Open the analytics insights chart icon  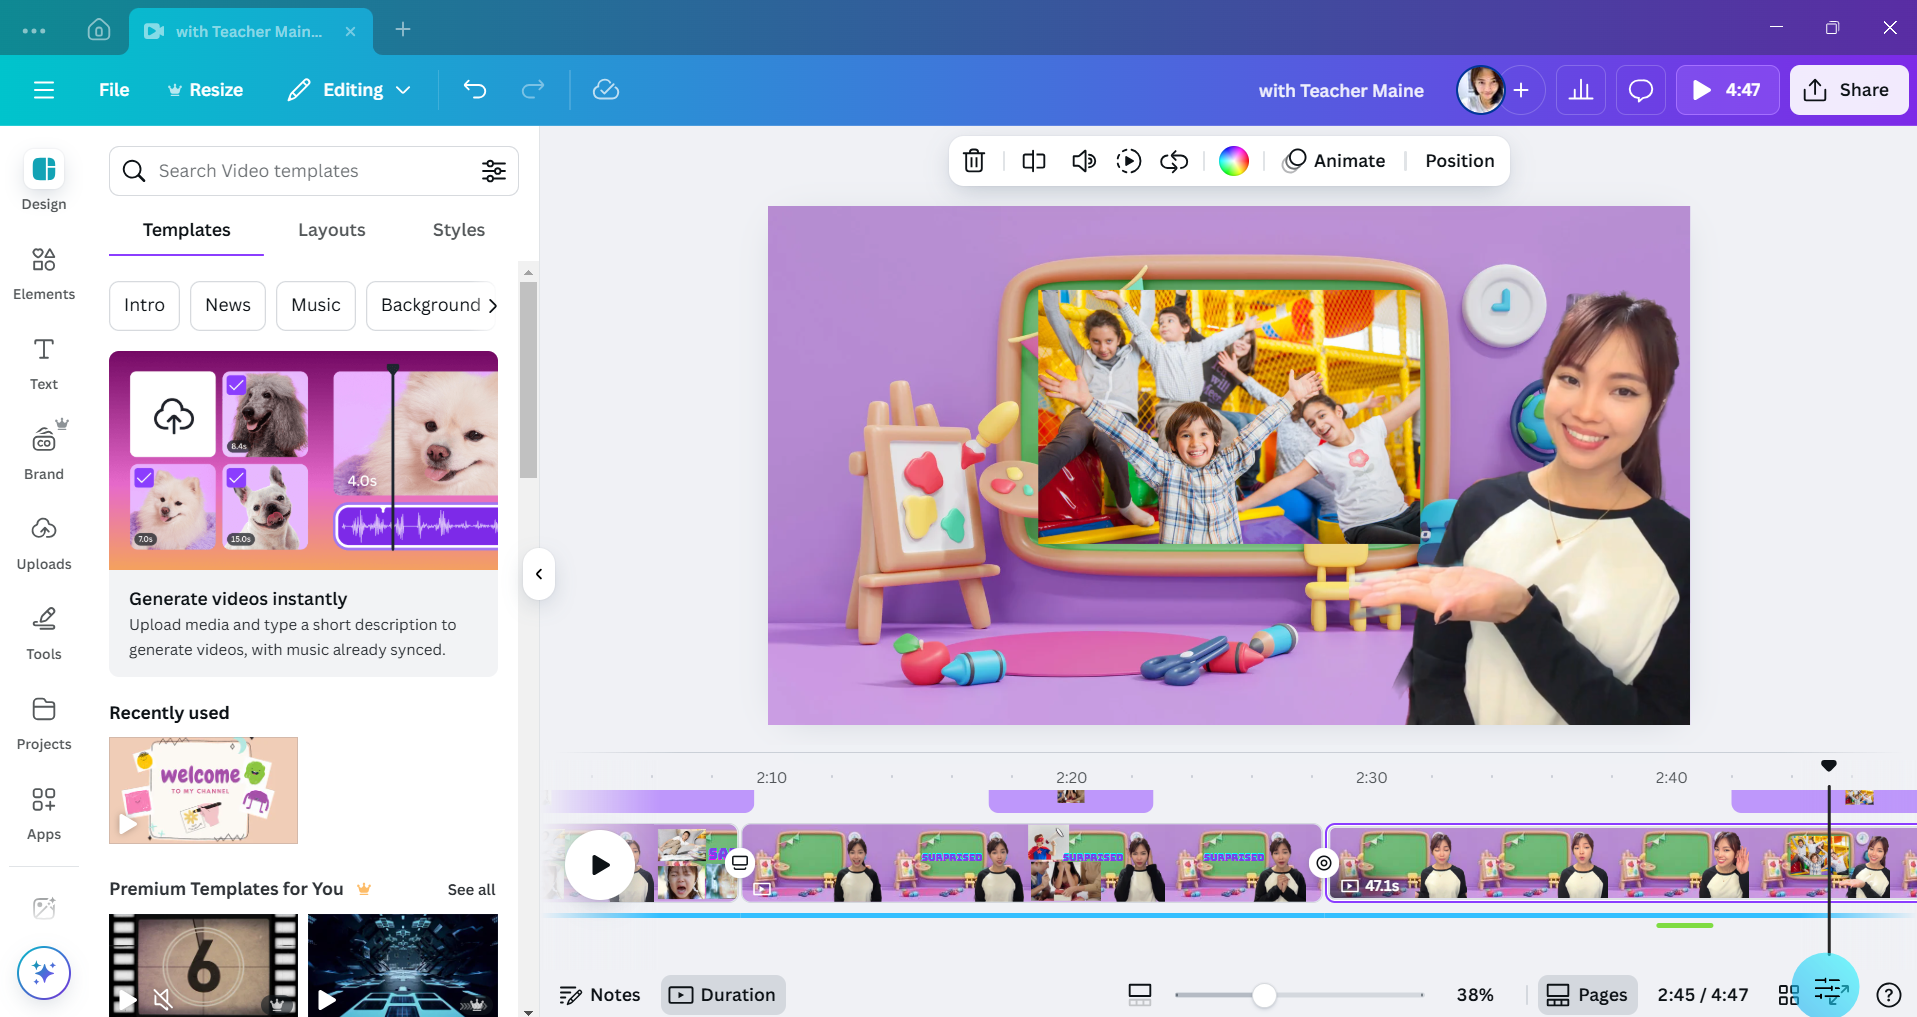pos(1581,90)
